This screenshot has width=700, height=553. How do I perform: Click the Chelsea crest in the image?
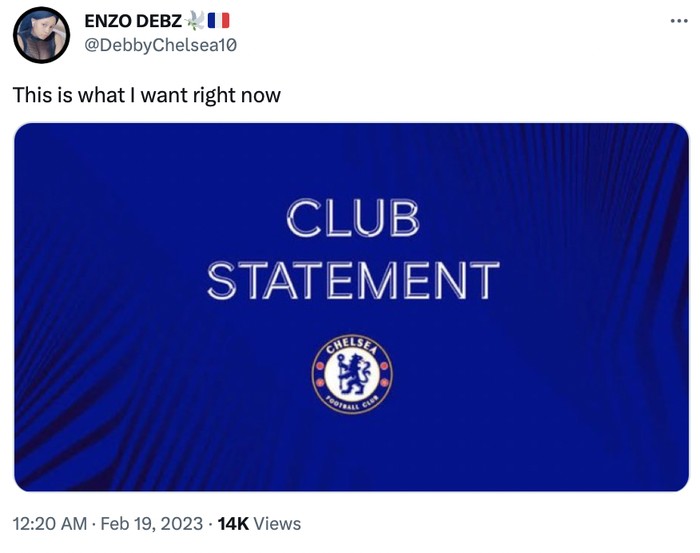pos(352,374)
